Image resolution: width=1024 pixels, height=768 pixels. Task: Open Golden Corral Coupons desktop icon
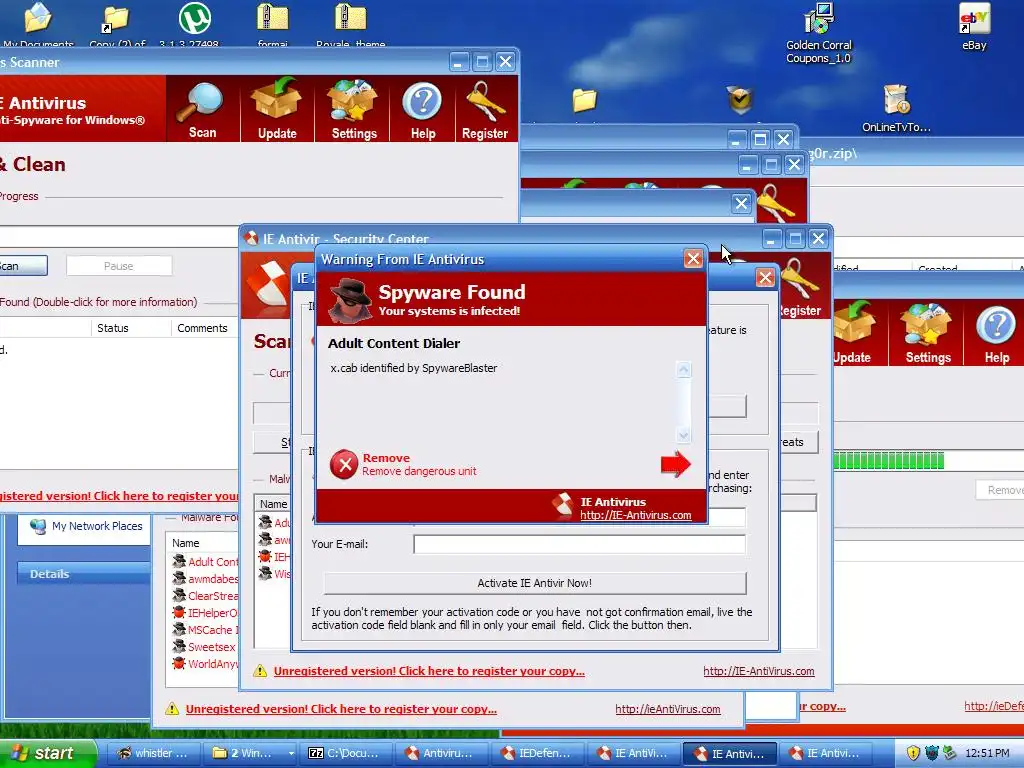(x=819, y=33)
